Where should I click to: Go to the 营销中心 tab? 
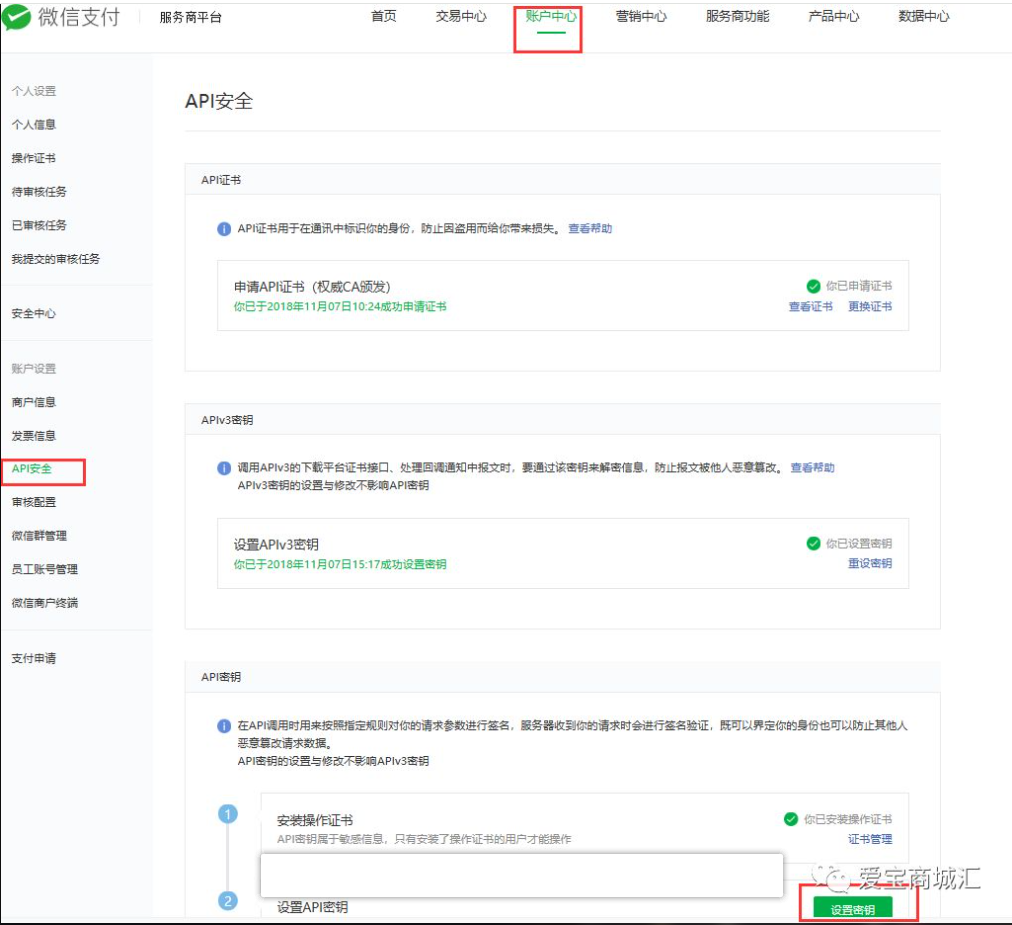[x=641, y=16]
